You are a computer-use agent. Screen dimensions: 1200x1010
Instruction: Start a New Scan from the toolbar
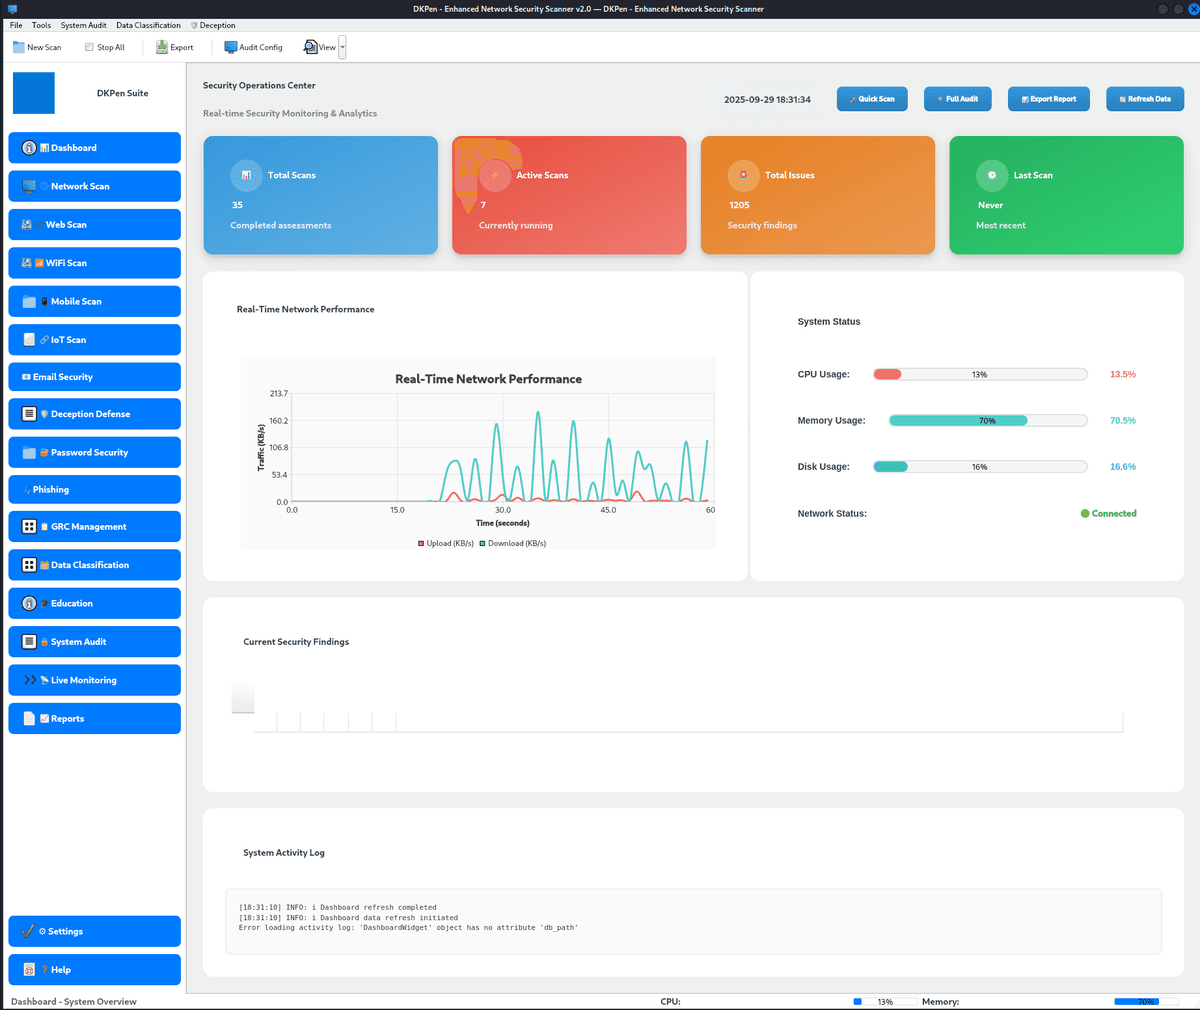click(37, 47)
